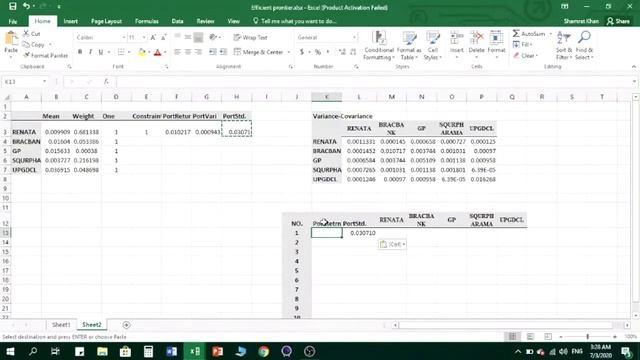Apply Merge & Center

pos(258,52)
